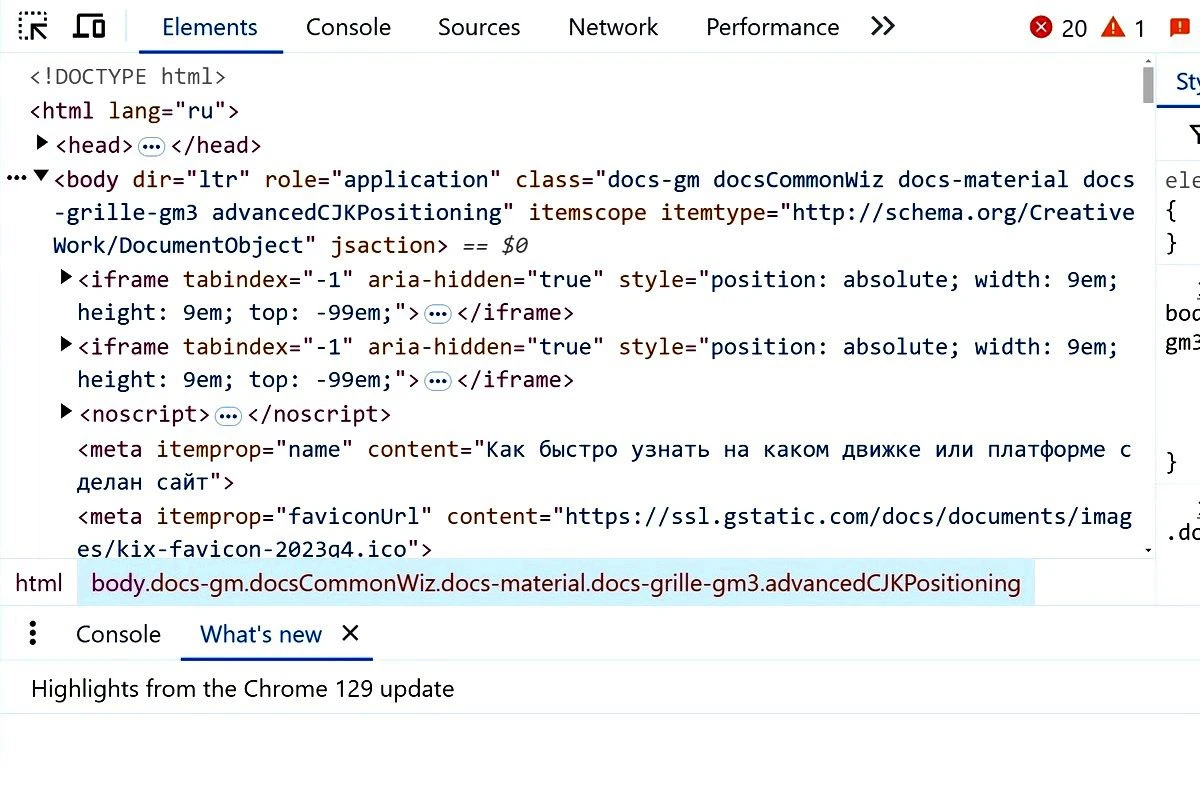The height and width of the screenshot is (800, 1200).
Task: Switch to the drawer Console tab
Action: click(118, 634)
